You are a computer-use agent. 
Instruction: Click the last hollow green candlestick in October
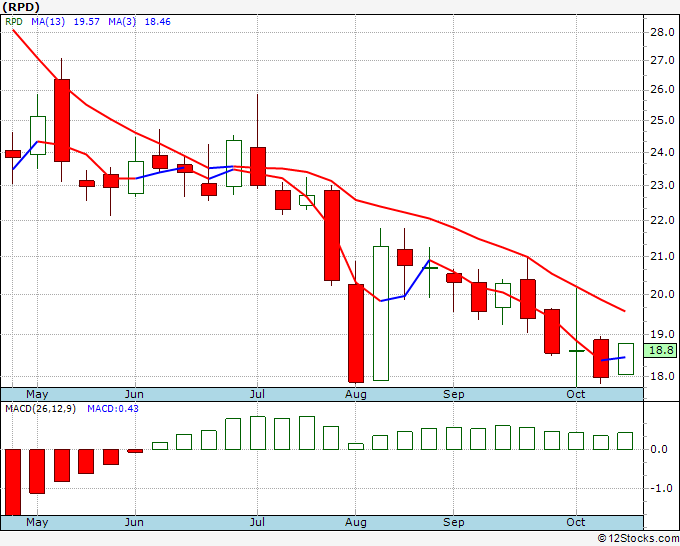(x=626, y=359)
